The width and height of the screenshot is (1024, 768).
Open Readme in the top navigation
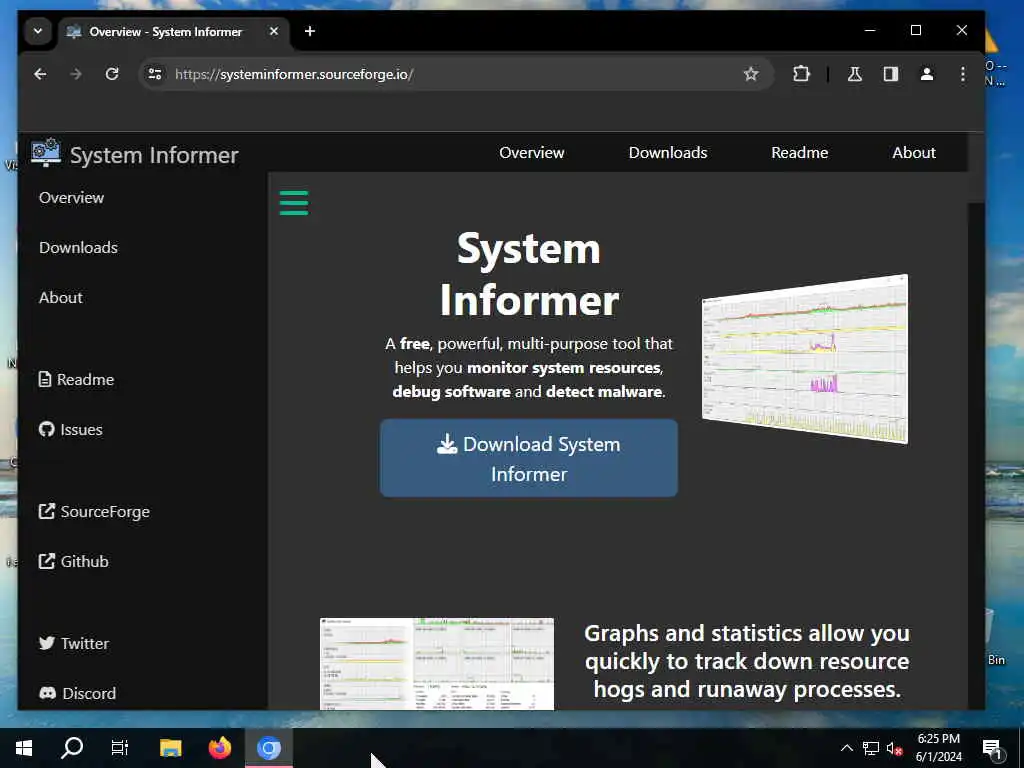[x=799, y=153]
